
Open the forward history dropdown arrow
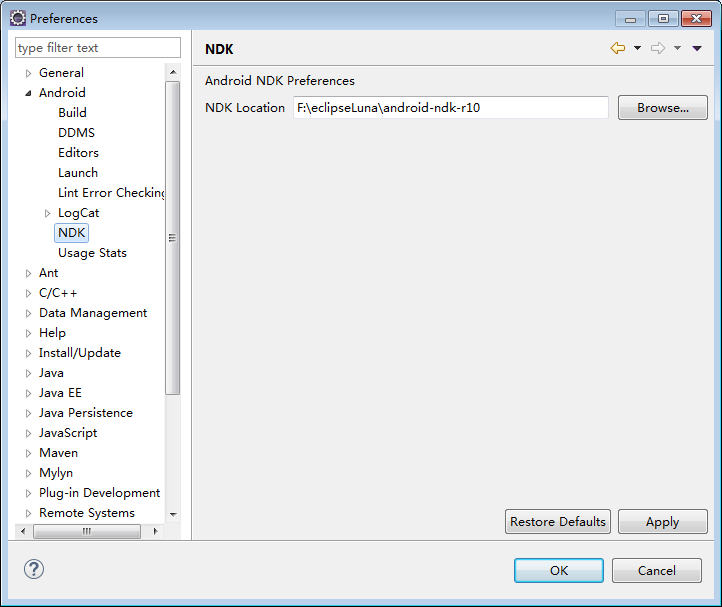677,48
